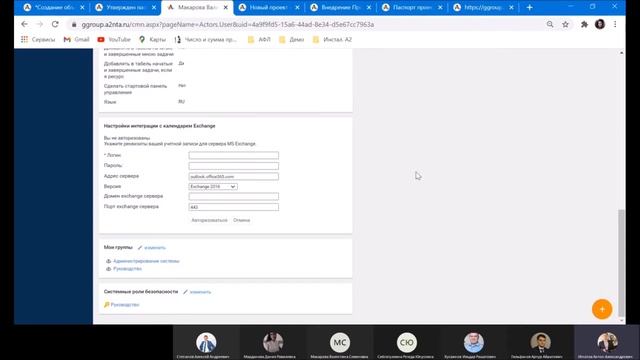The width and height of the screenshot is (640, 360).
Task: Click изменить next to Системные роли безопасности
Action: click(x=200, y=292)
